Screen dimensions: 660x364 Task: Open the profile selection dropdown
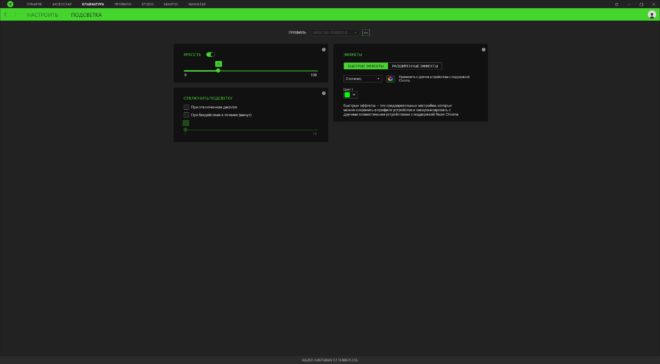point(335,32)
